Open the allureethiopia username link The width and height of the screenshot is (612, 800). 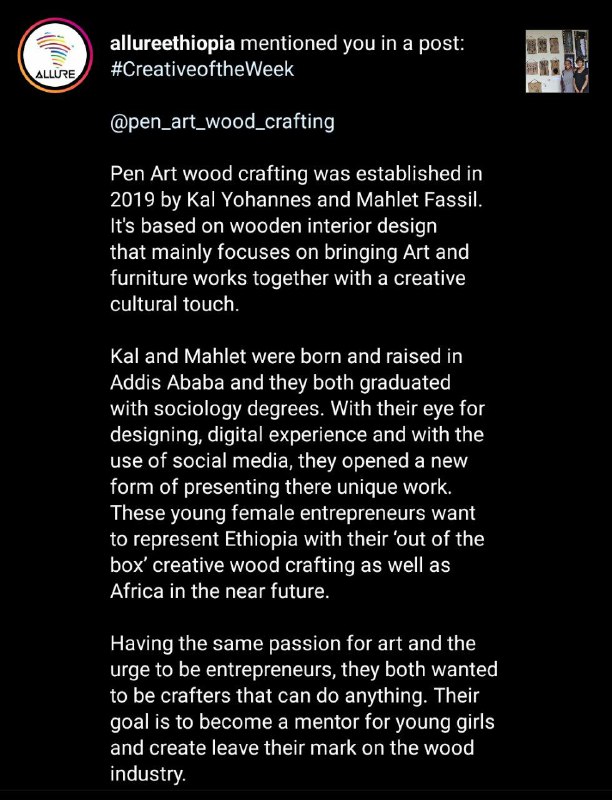[172, 46]
